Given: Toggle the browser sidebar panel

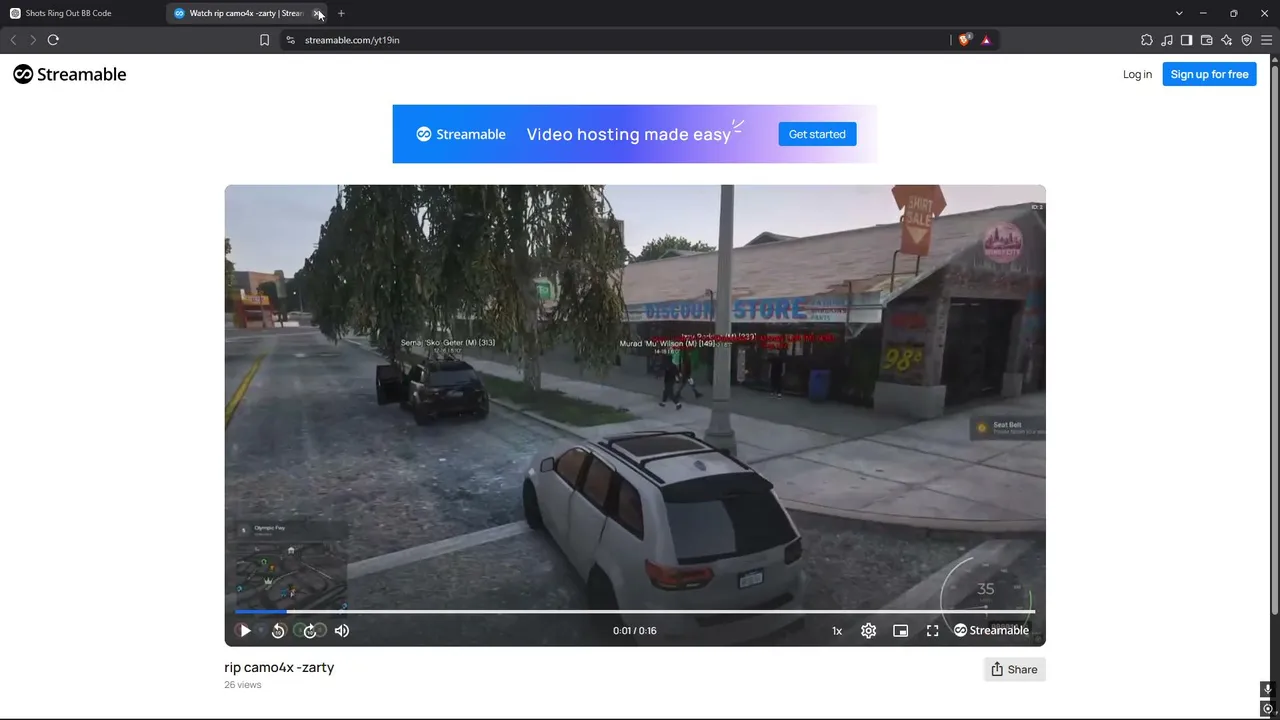Looking at the screenshot, I should pyautogui.click(x=1186, y=40).
